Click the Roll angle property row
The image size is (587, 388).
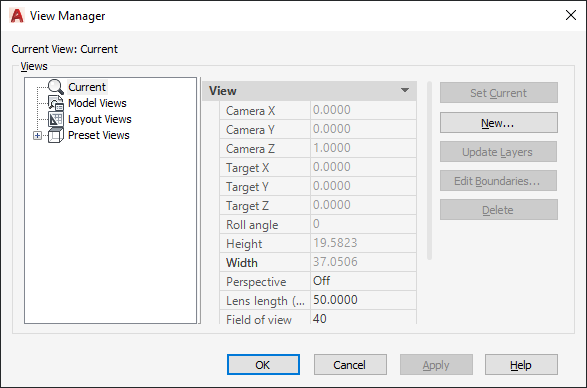[x=318, y=224]
